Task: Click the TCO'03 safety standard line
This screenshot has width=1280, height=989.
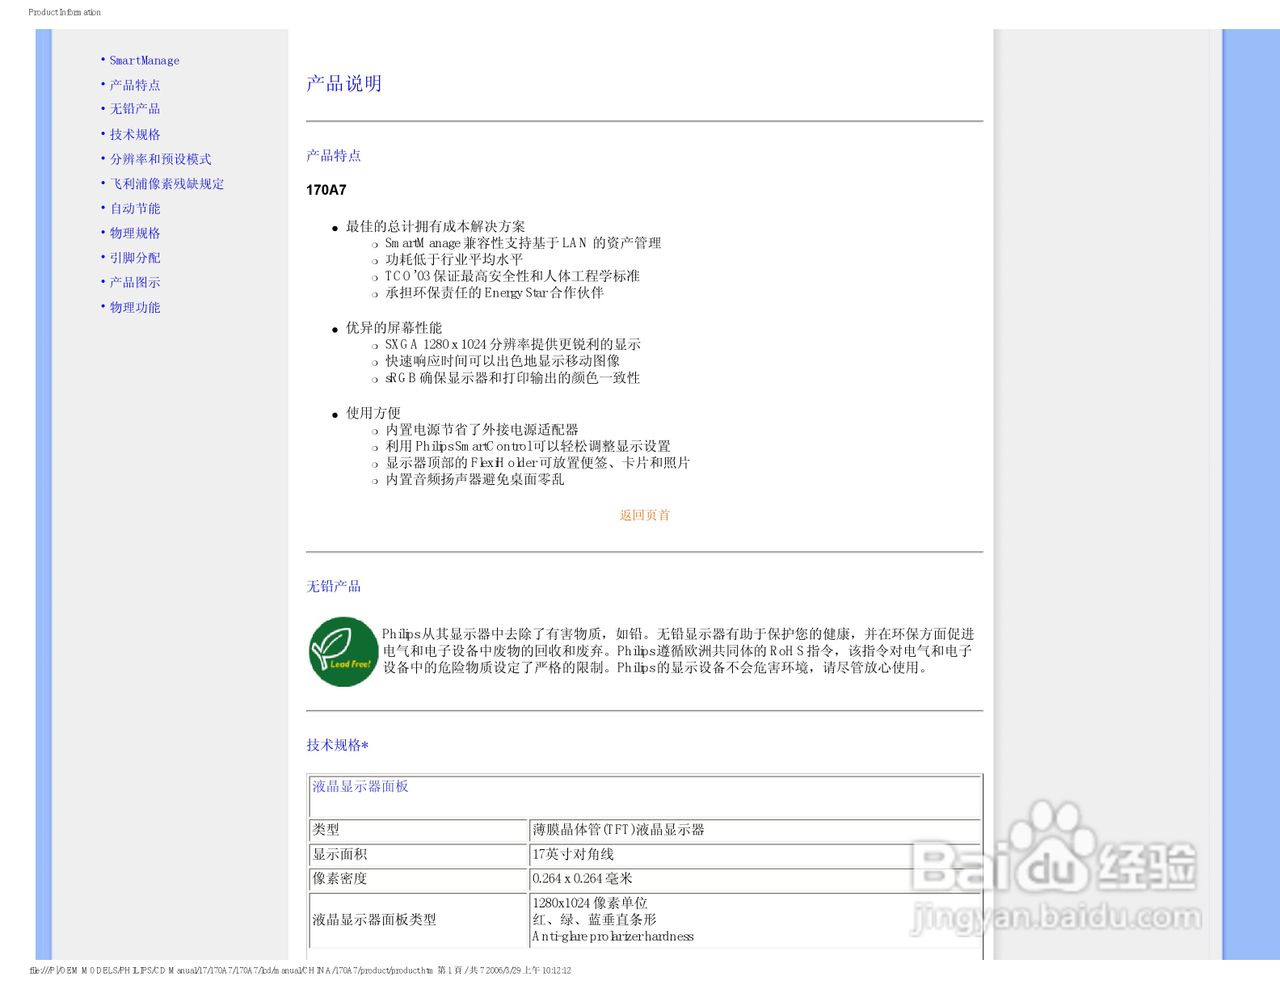Action: [512, 276]
